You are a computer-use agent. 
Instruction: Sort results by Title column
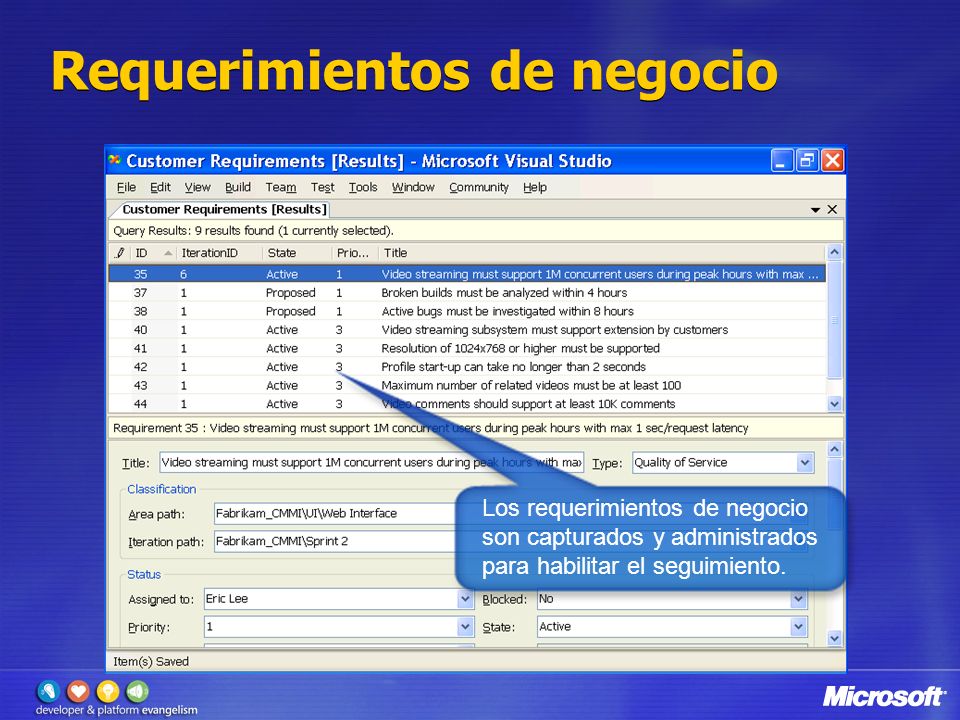[601, 253]
